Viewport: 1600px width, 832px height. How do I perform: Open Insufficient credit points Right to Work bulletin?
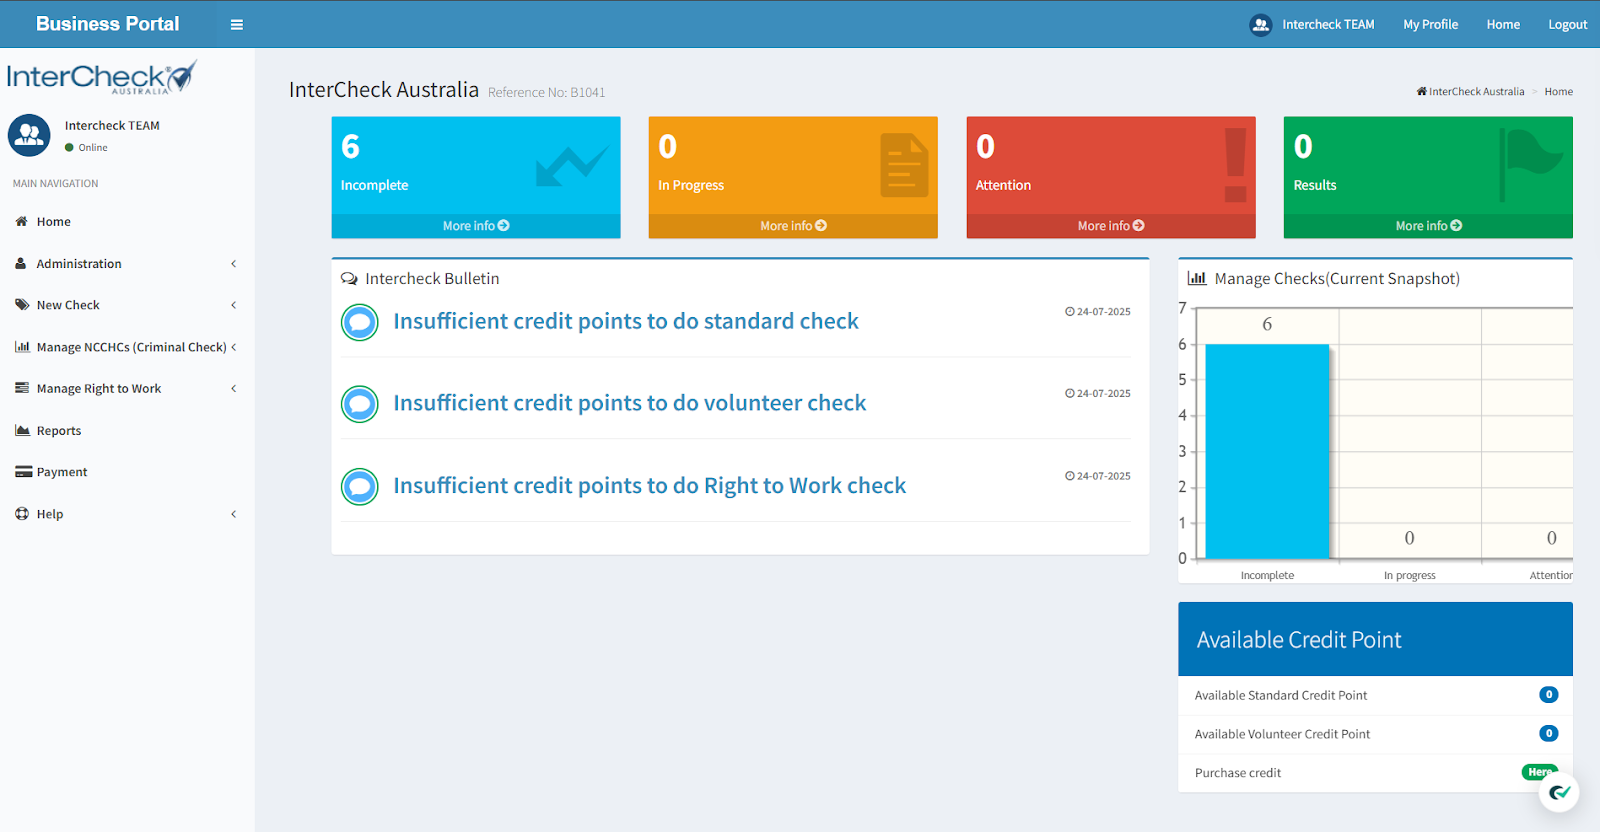650,486
